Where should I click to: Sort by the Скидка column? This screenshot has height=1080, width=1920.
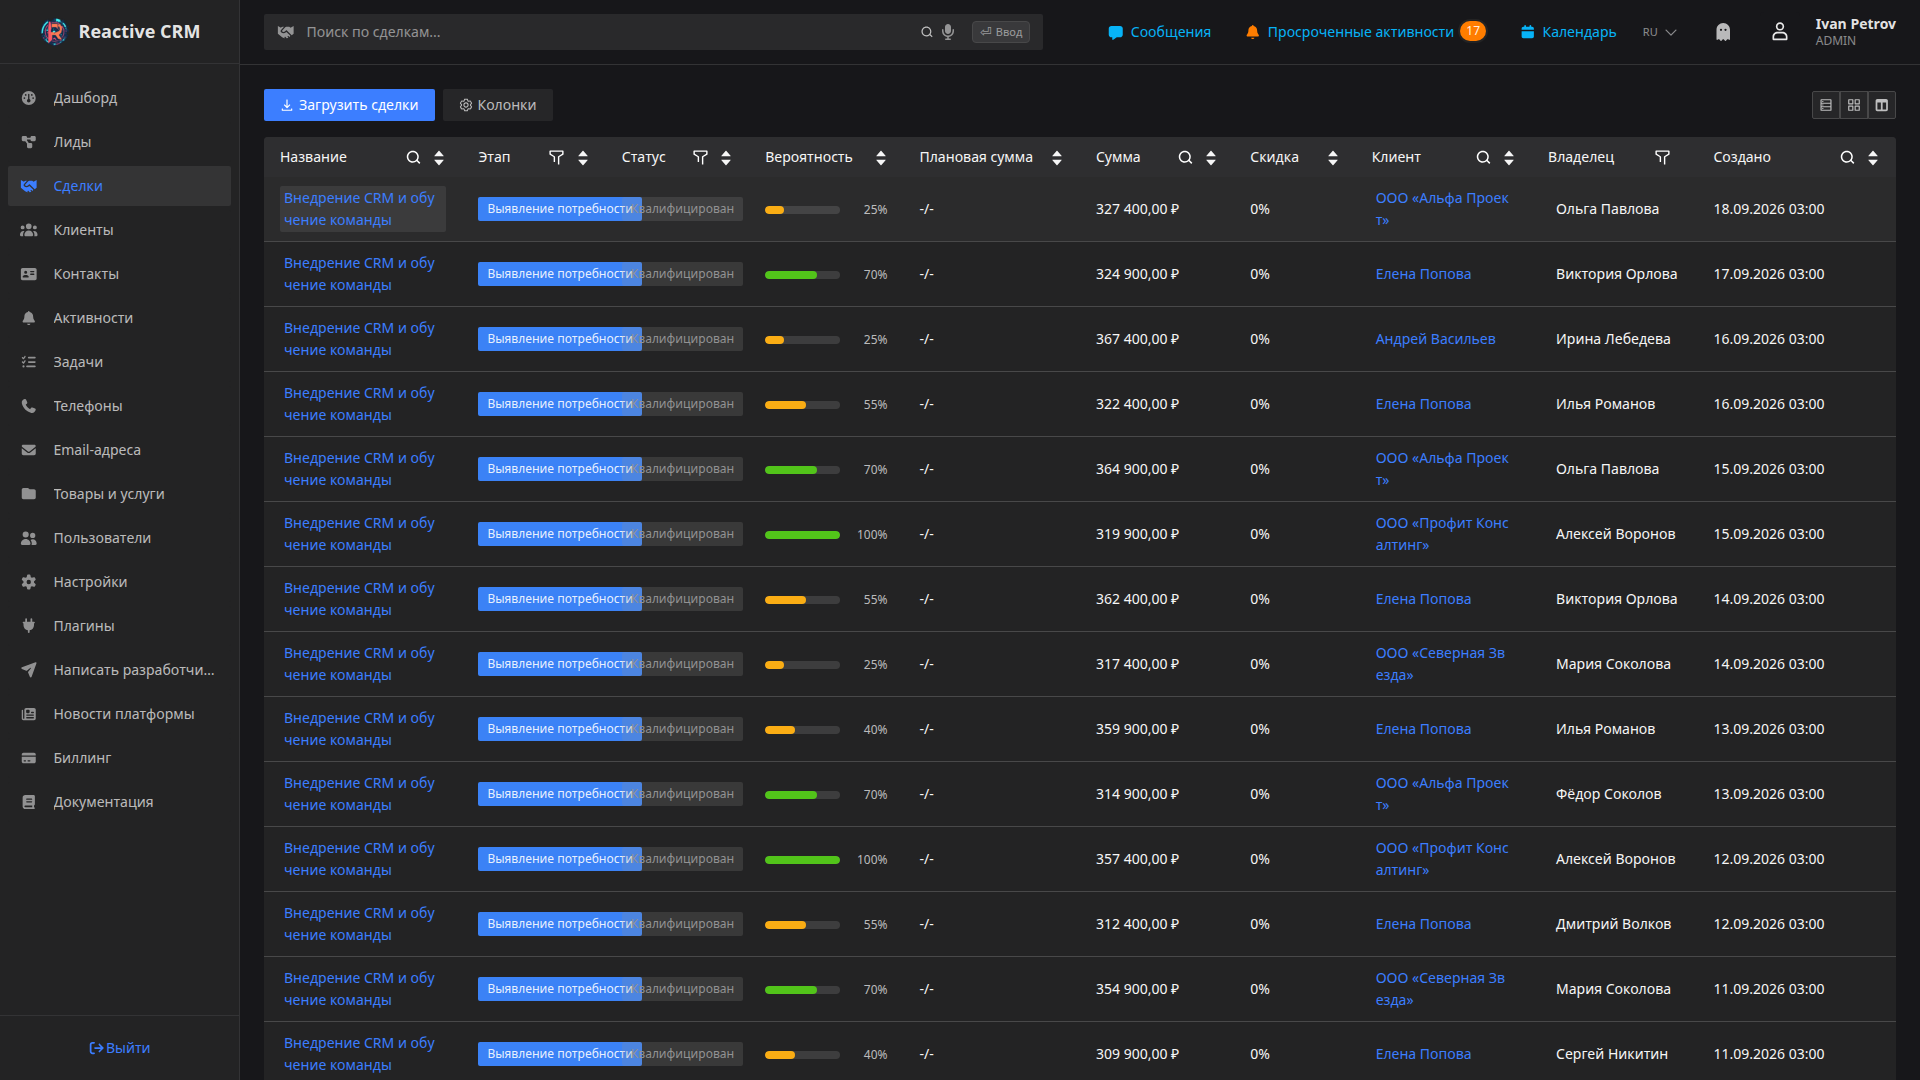[x=1333, y=158]
